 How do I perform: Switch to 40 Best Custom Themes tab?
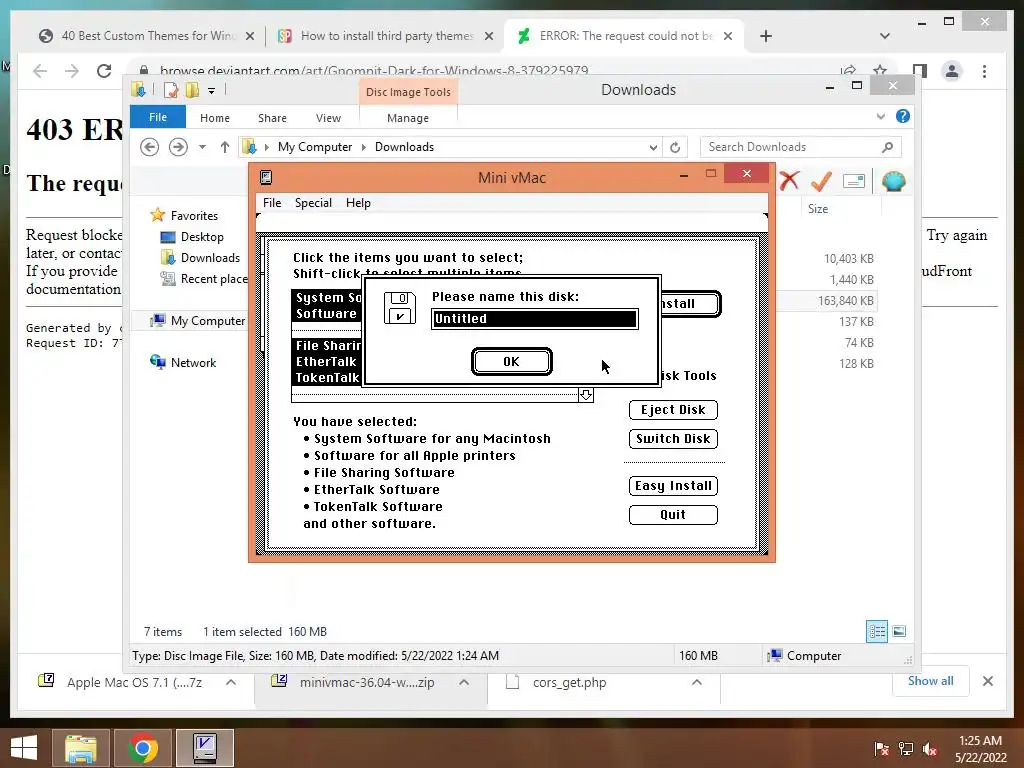[147, 36]
